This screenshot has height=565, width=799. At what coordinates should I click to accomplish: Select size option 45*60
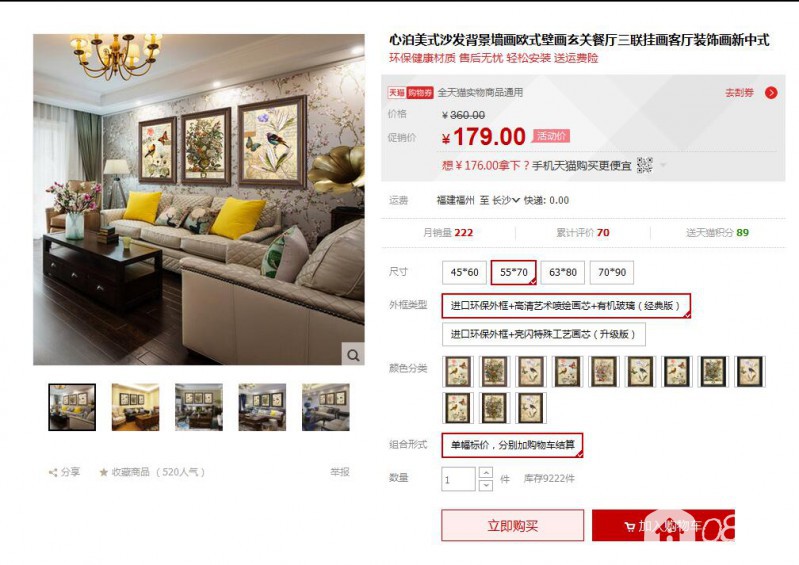464,273
